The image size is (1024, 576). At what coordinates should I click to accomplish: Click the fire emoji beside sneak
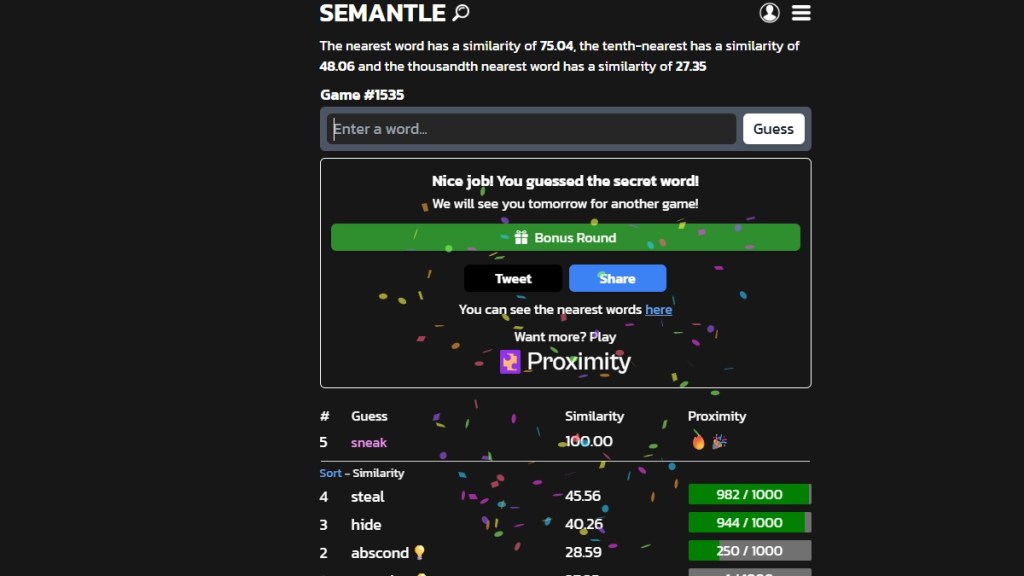pos(697,440)
